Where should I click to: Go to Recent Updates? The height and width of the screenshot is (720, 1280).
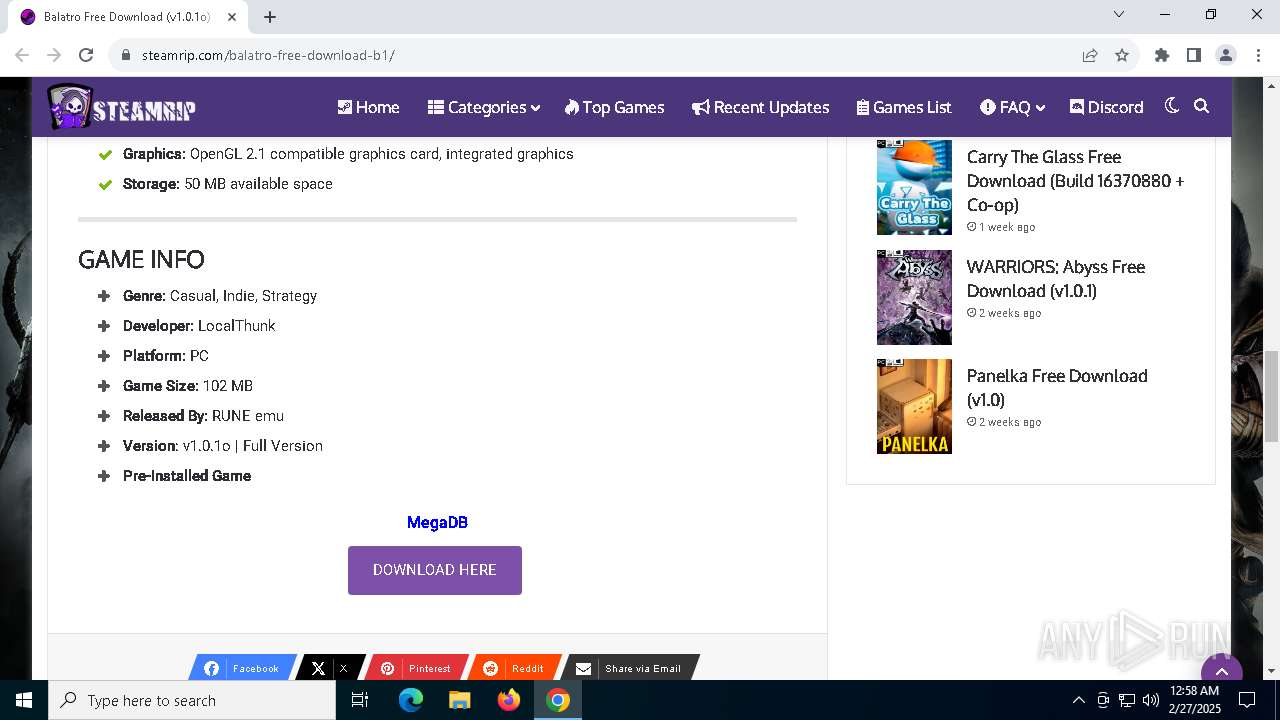pos(760,107)
